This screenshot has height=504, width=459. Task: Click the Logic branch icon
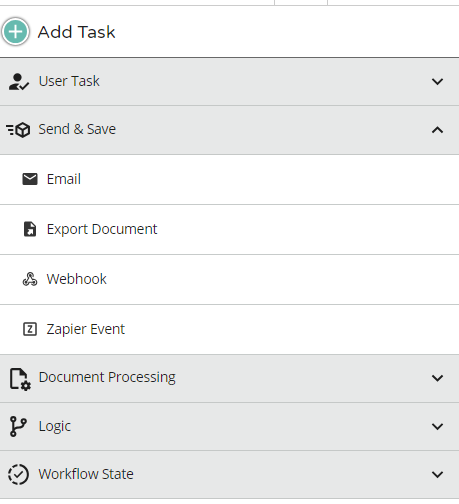[18, 426]
